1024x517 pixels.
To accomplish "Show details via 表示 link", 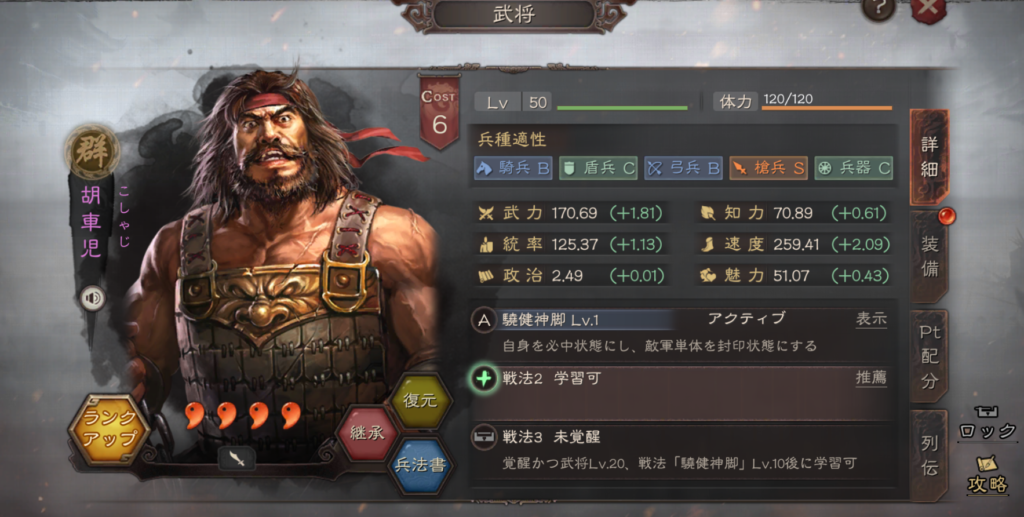I will click(x=871, y=319).
